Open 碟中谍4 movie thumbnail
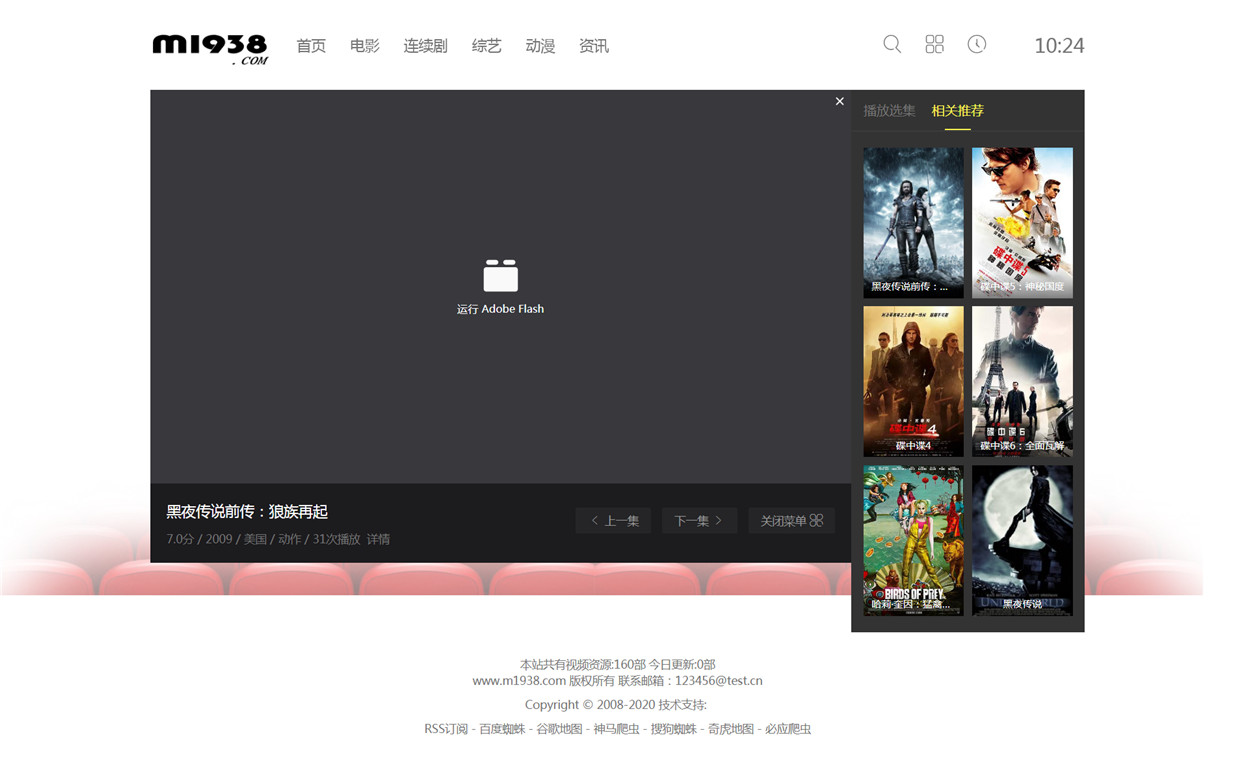1234x777 pixels. 913,381
